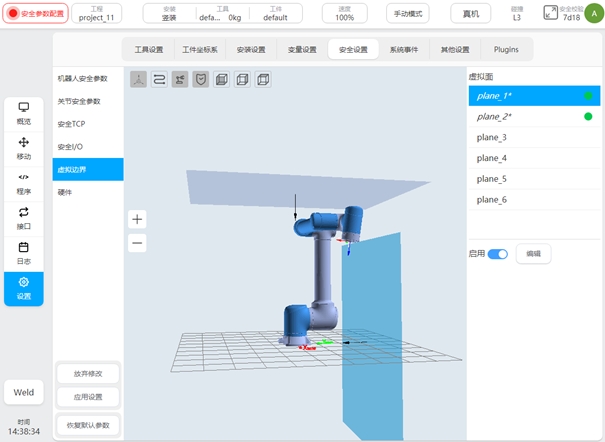
Task: Toggle the coordinate axes display icon
Action: pyautogui.click(x=138, y=80)
